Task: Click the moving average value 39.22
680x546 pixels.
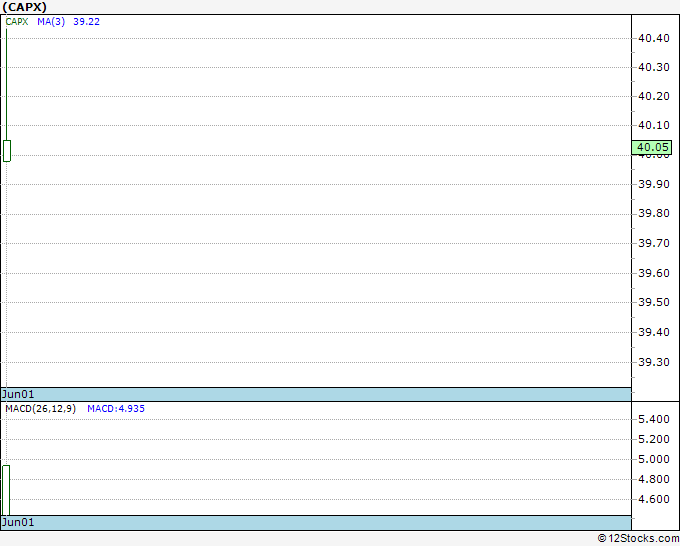Action: click(86, 22)
